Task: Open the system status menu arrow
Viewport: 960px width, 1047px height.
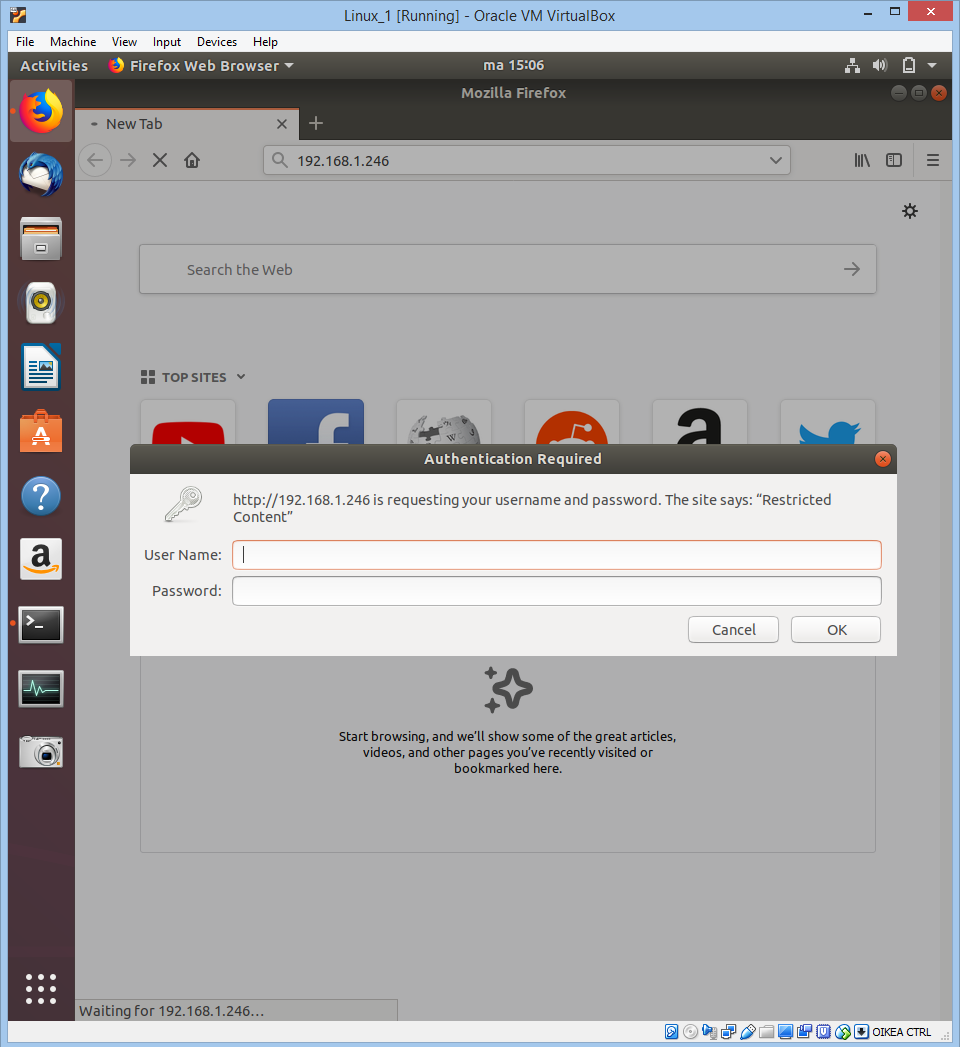Action: pyautogui.click(x=933, y=65)
